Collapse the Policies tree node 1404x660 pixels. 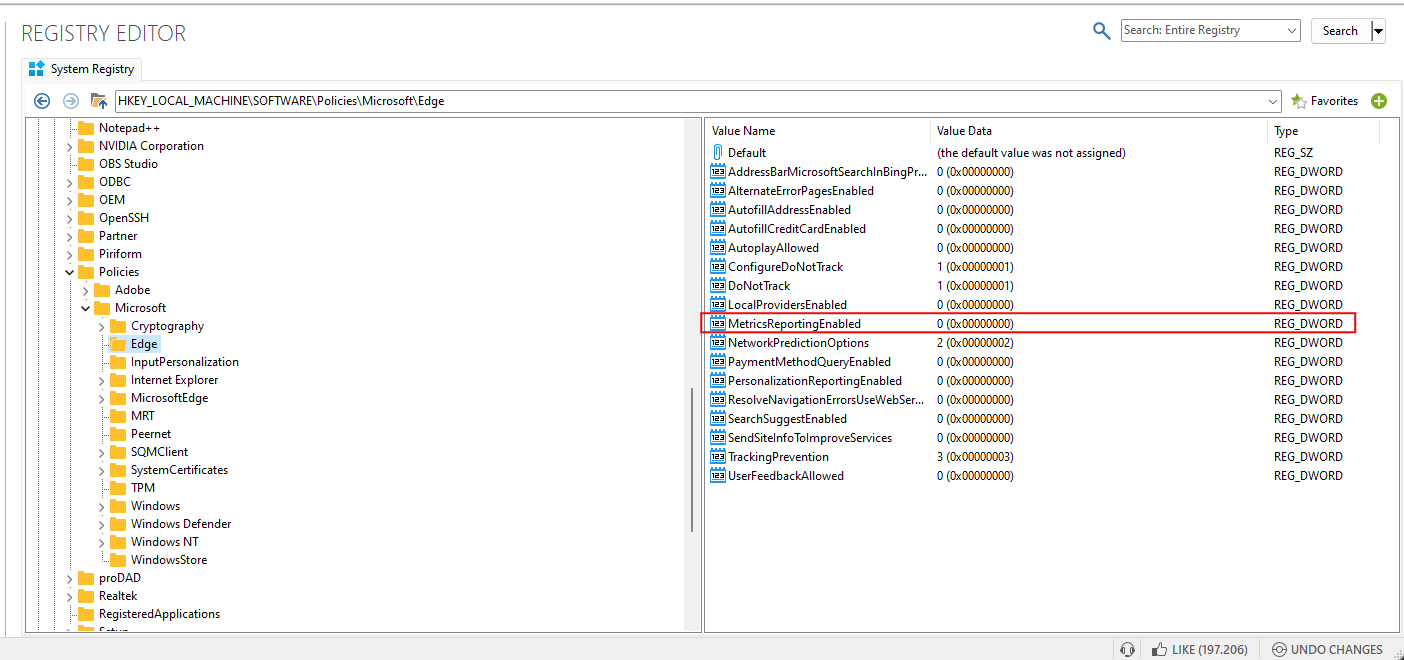tap(70, 272)
